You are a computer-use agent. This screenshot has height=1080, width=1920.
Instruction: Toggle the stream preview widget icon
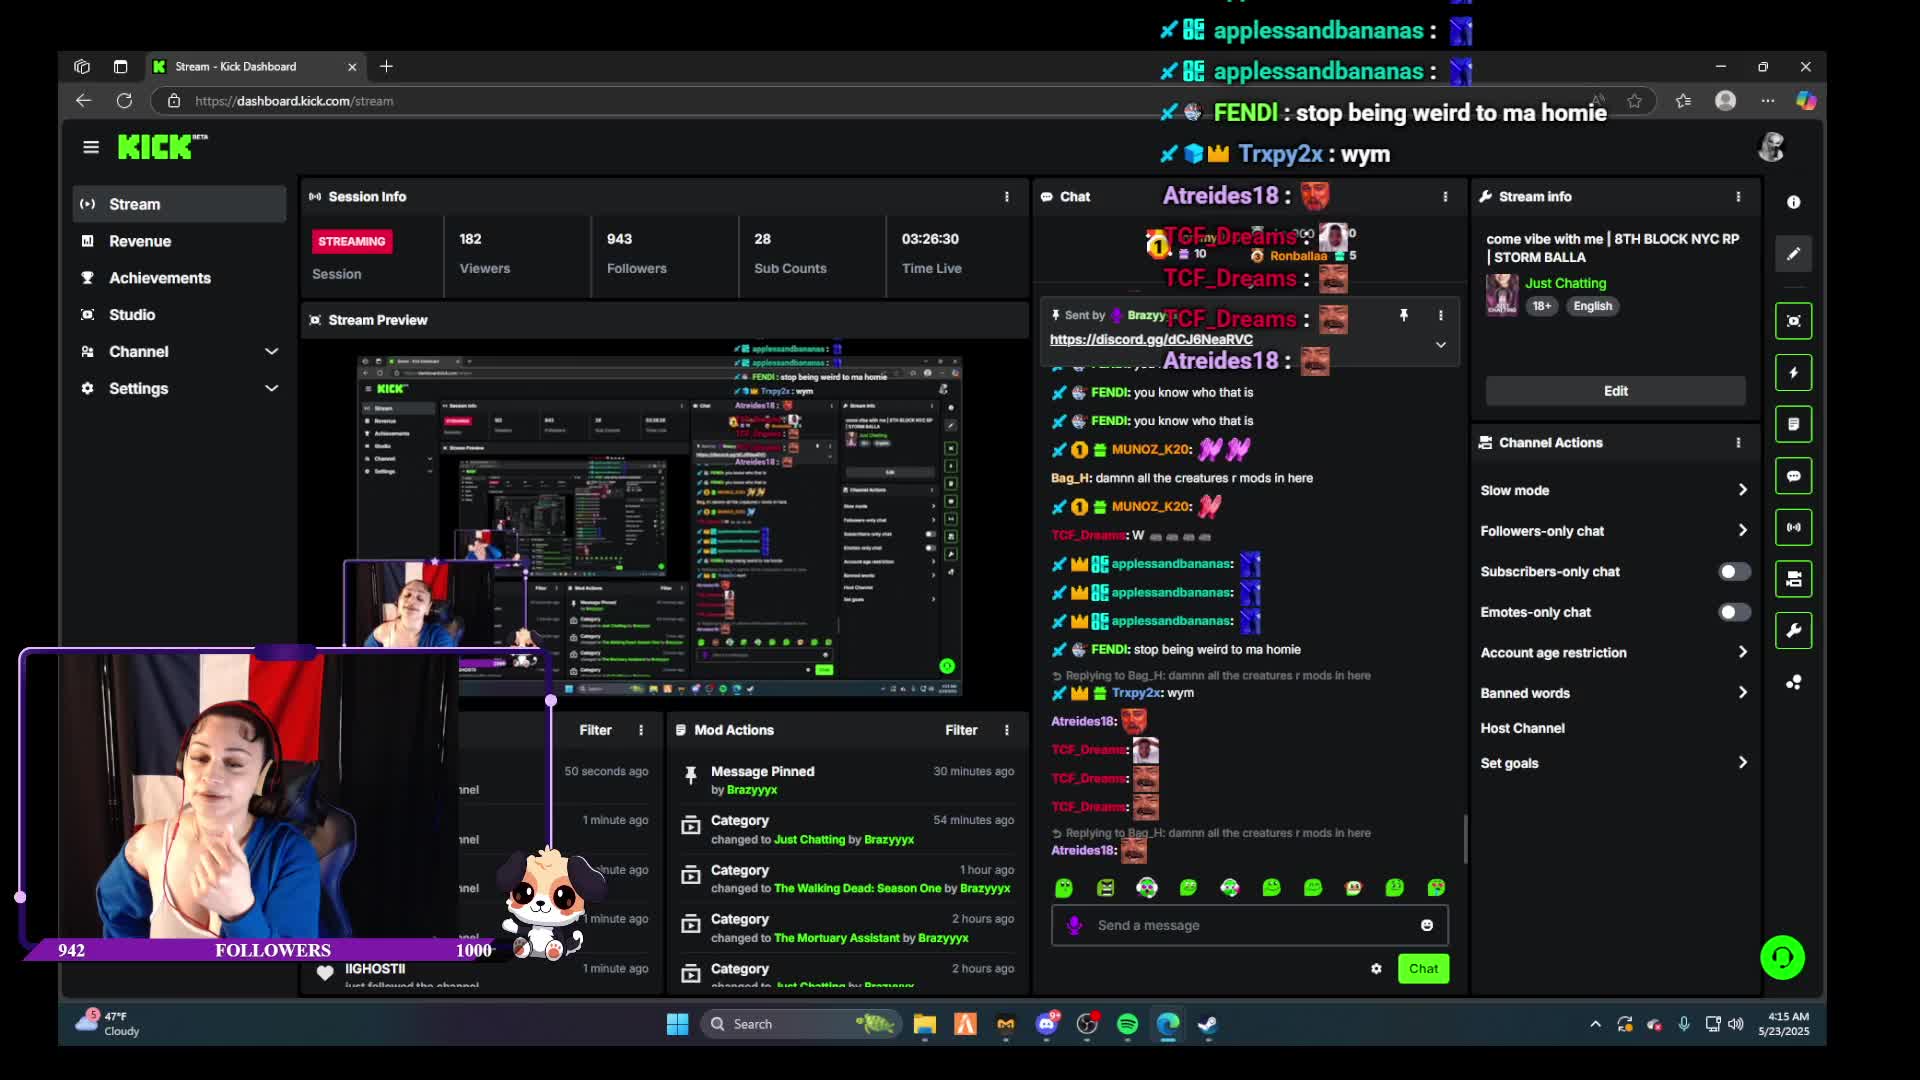click(1794, 321)
